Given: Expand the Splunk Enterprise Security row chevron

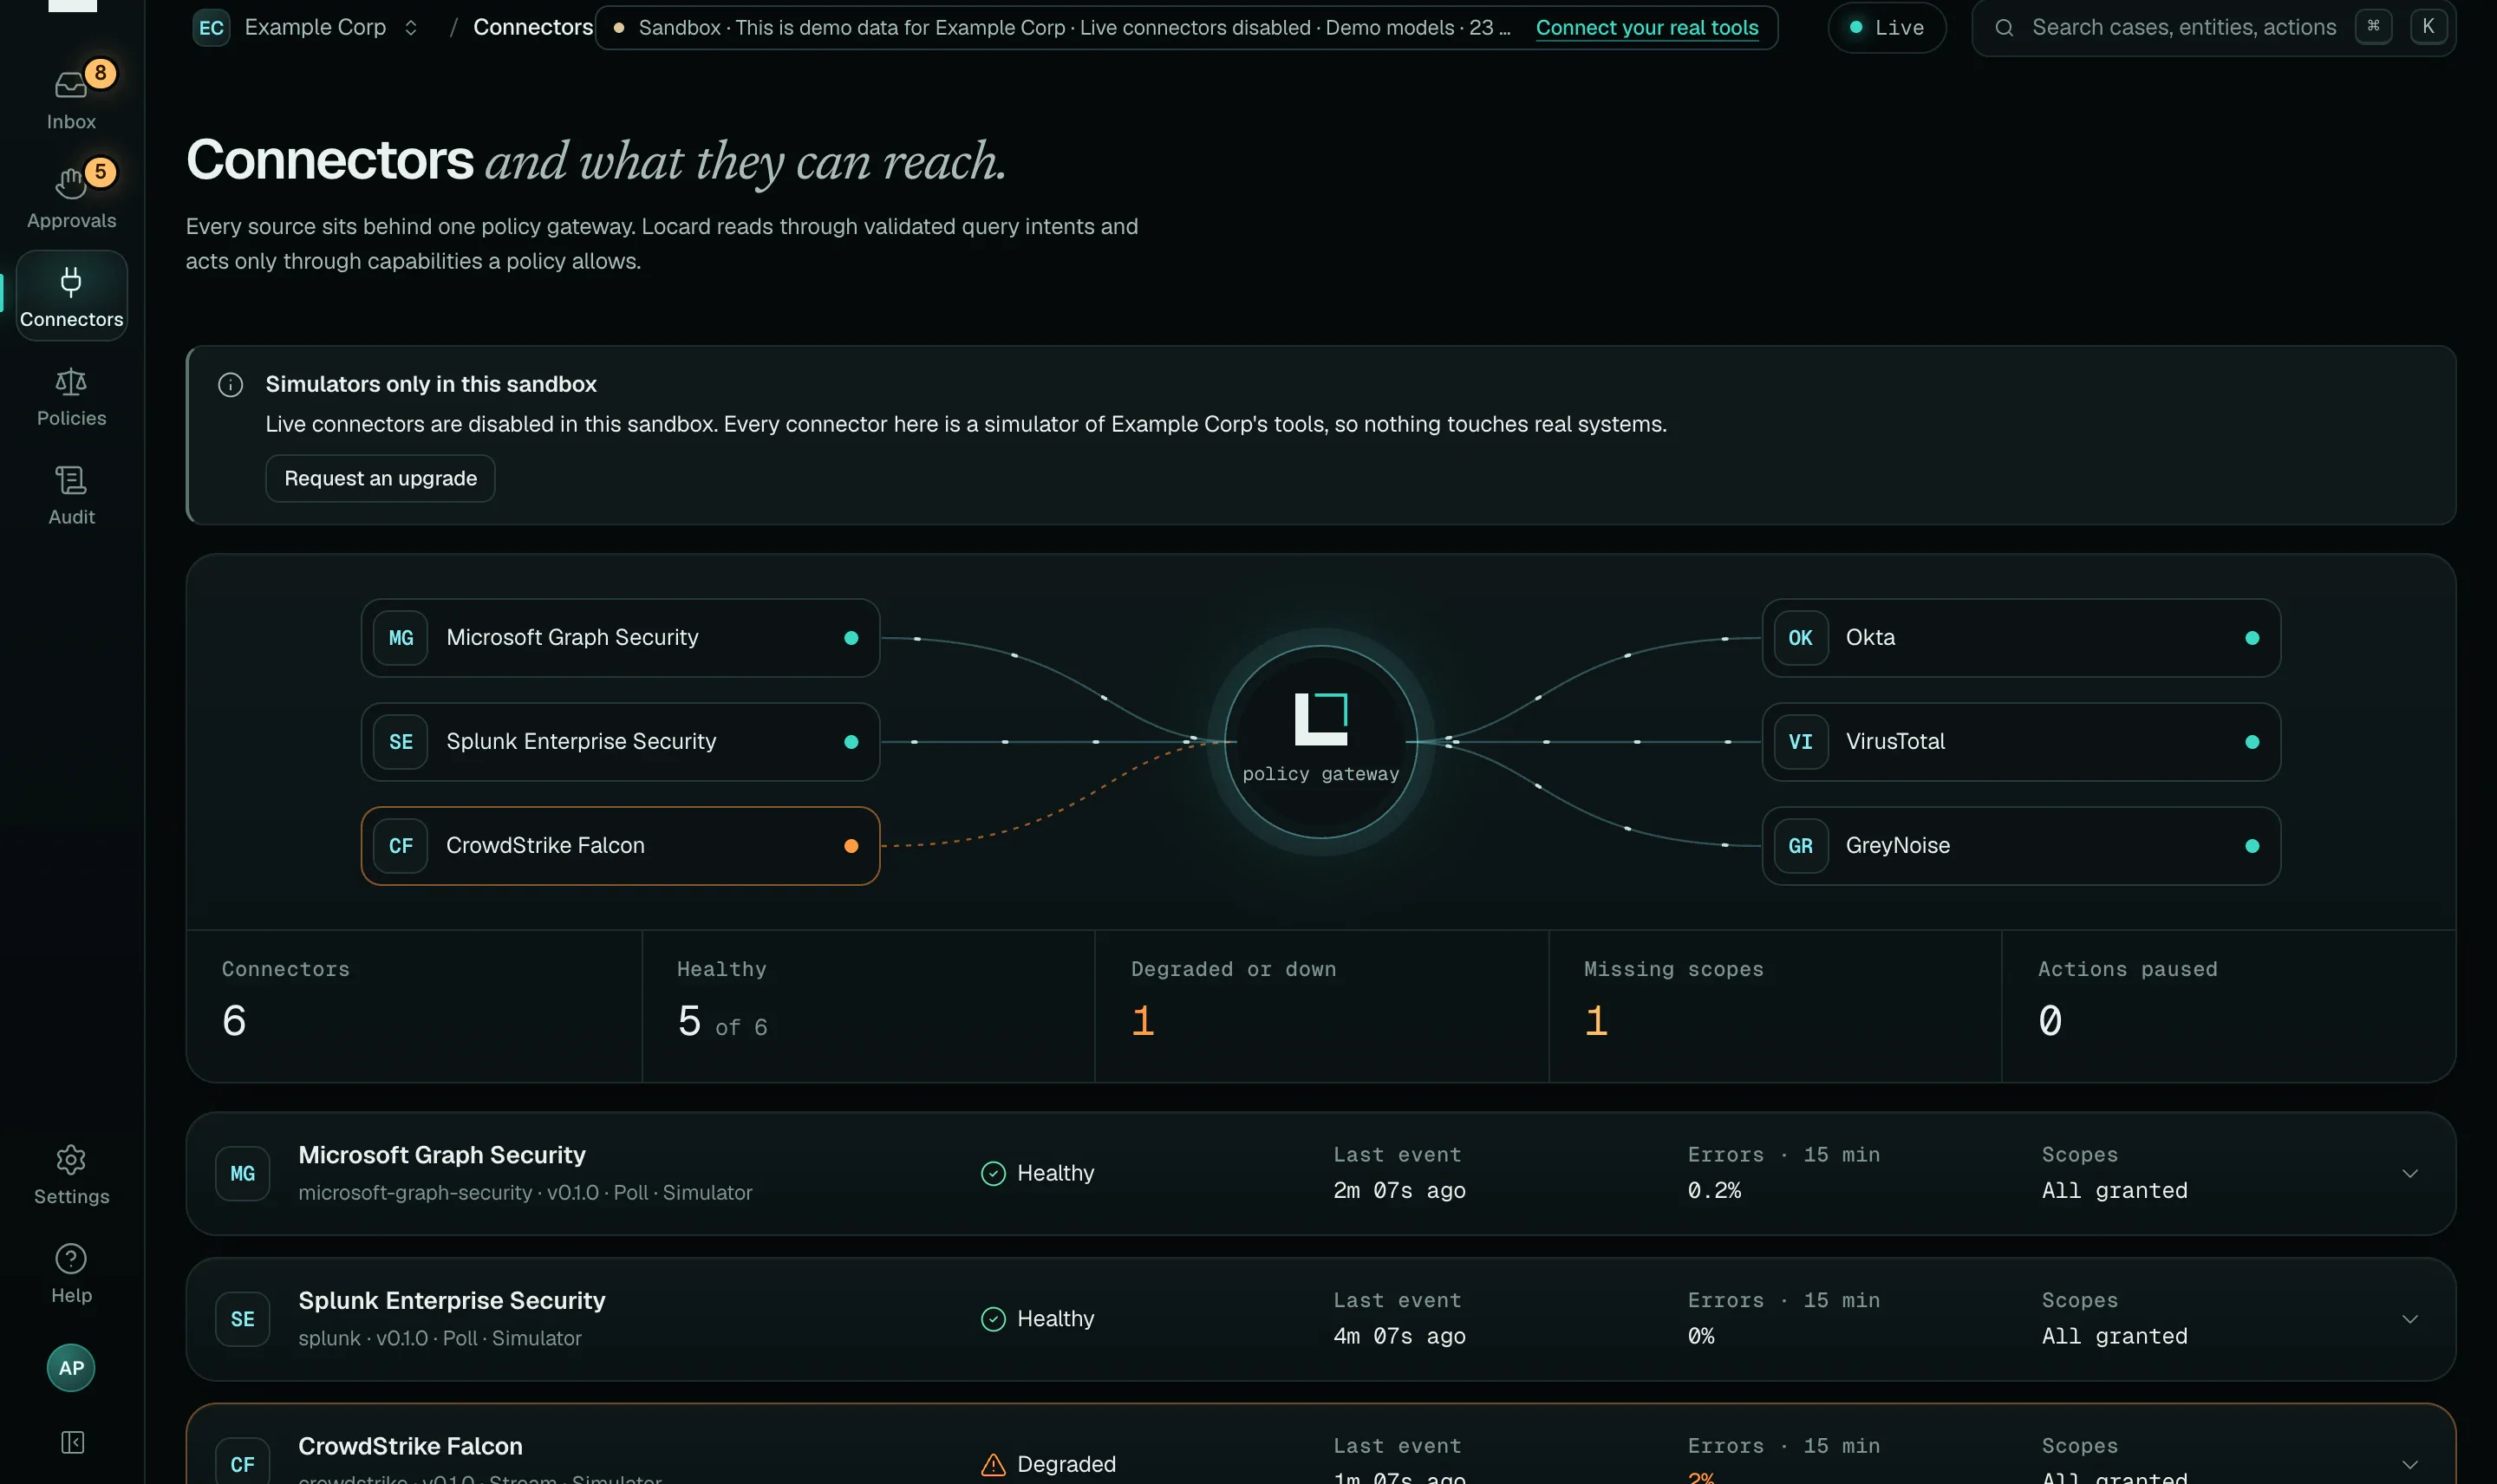Looking at the screenshot, I should (2410, 1319).
